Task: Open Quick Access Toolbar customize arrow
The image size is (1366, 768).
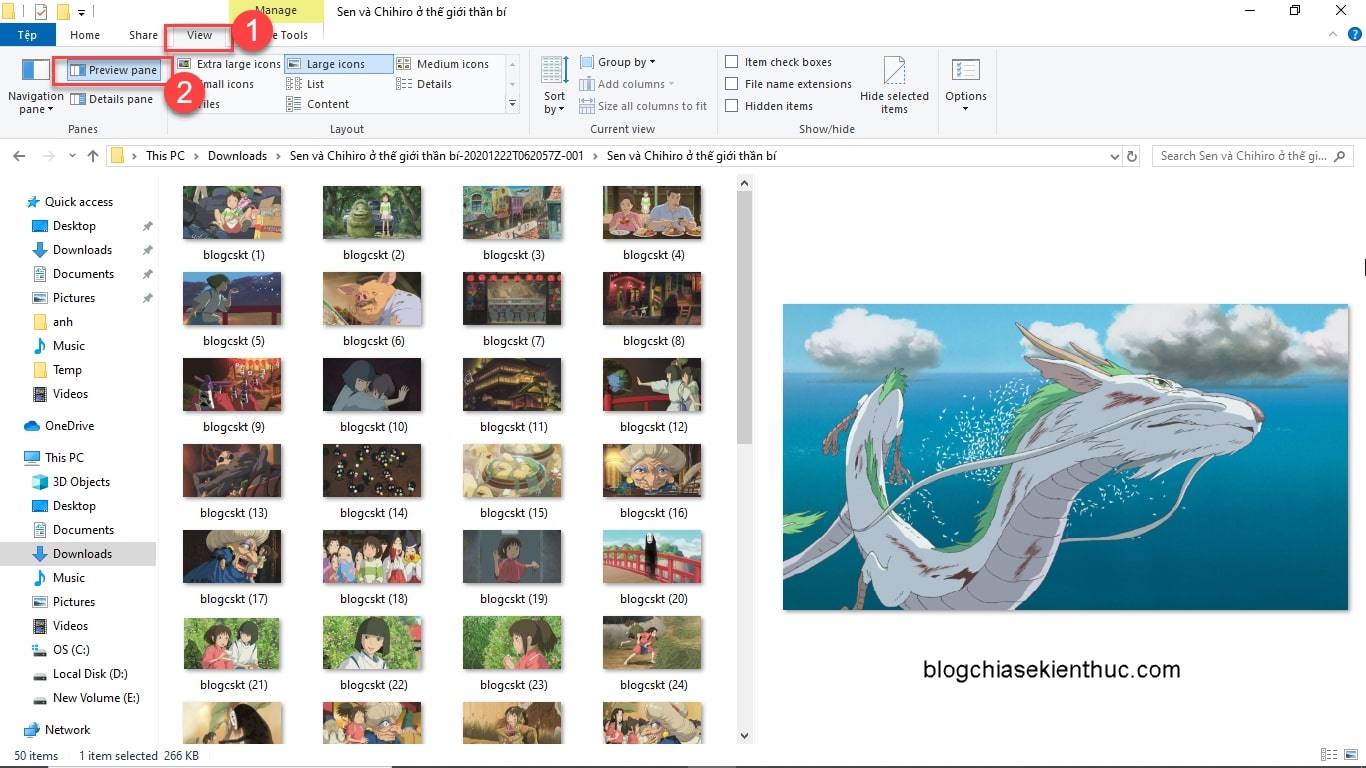Action: (x=82, y=12)
